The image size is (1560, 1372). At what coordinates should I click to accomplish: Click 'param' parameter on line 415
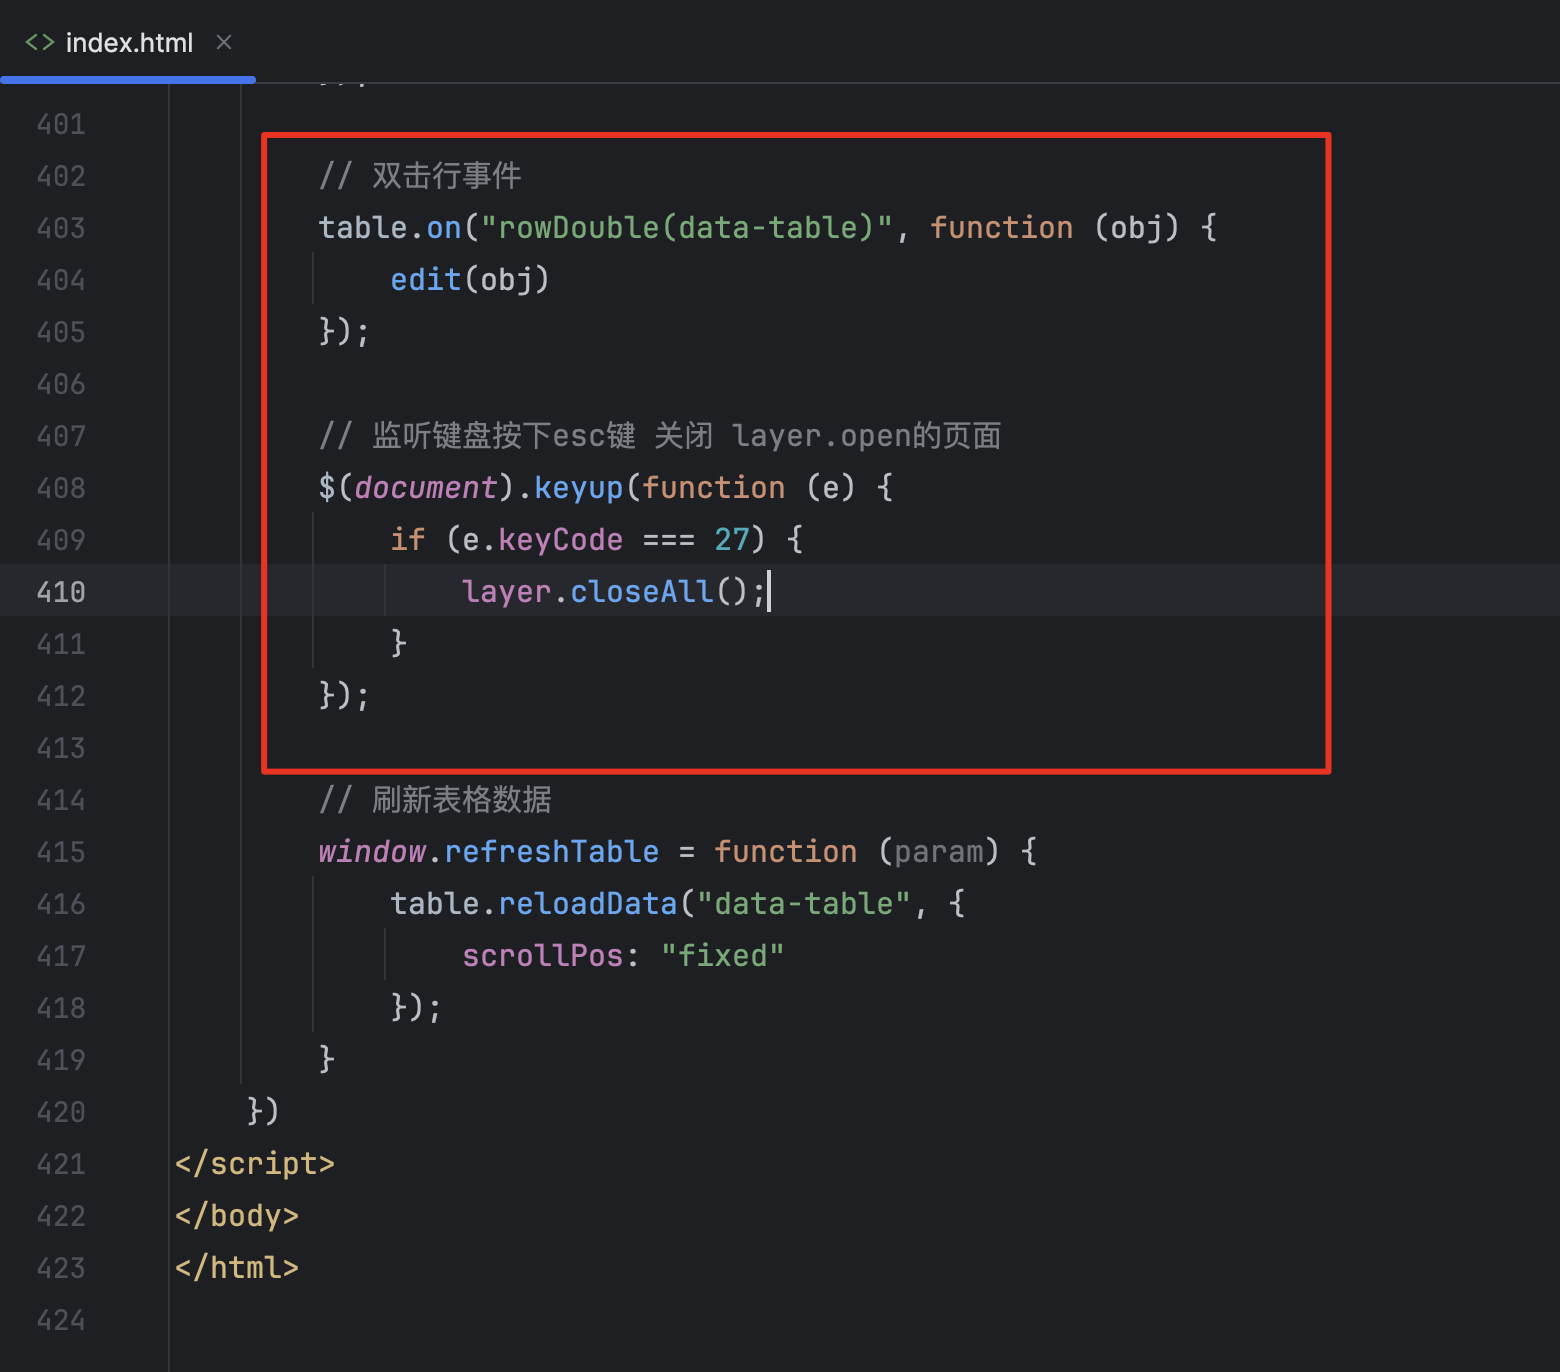[938, 852]
